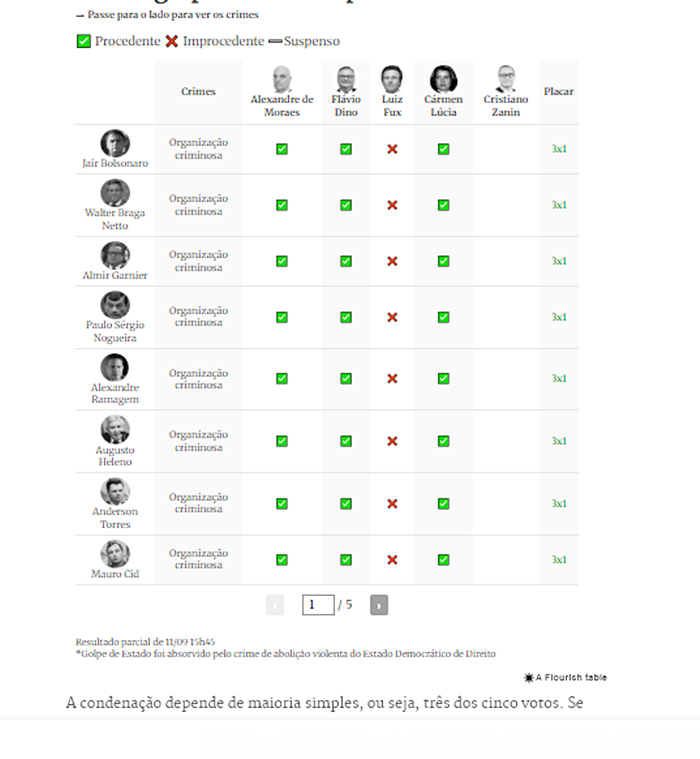Click Cármen Lúcia's portrait photo
The height and width of the screenshot is (759, 700).
point(443,79)
